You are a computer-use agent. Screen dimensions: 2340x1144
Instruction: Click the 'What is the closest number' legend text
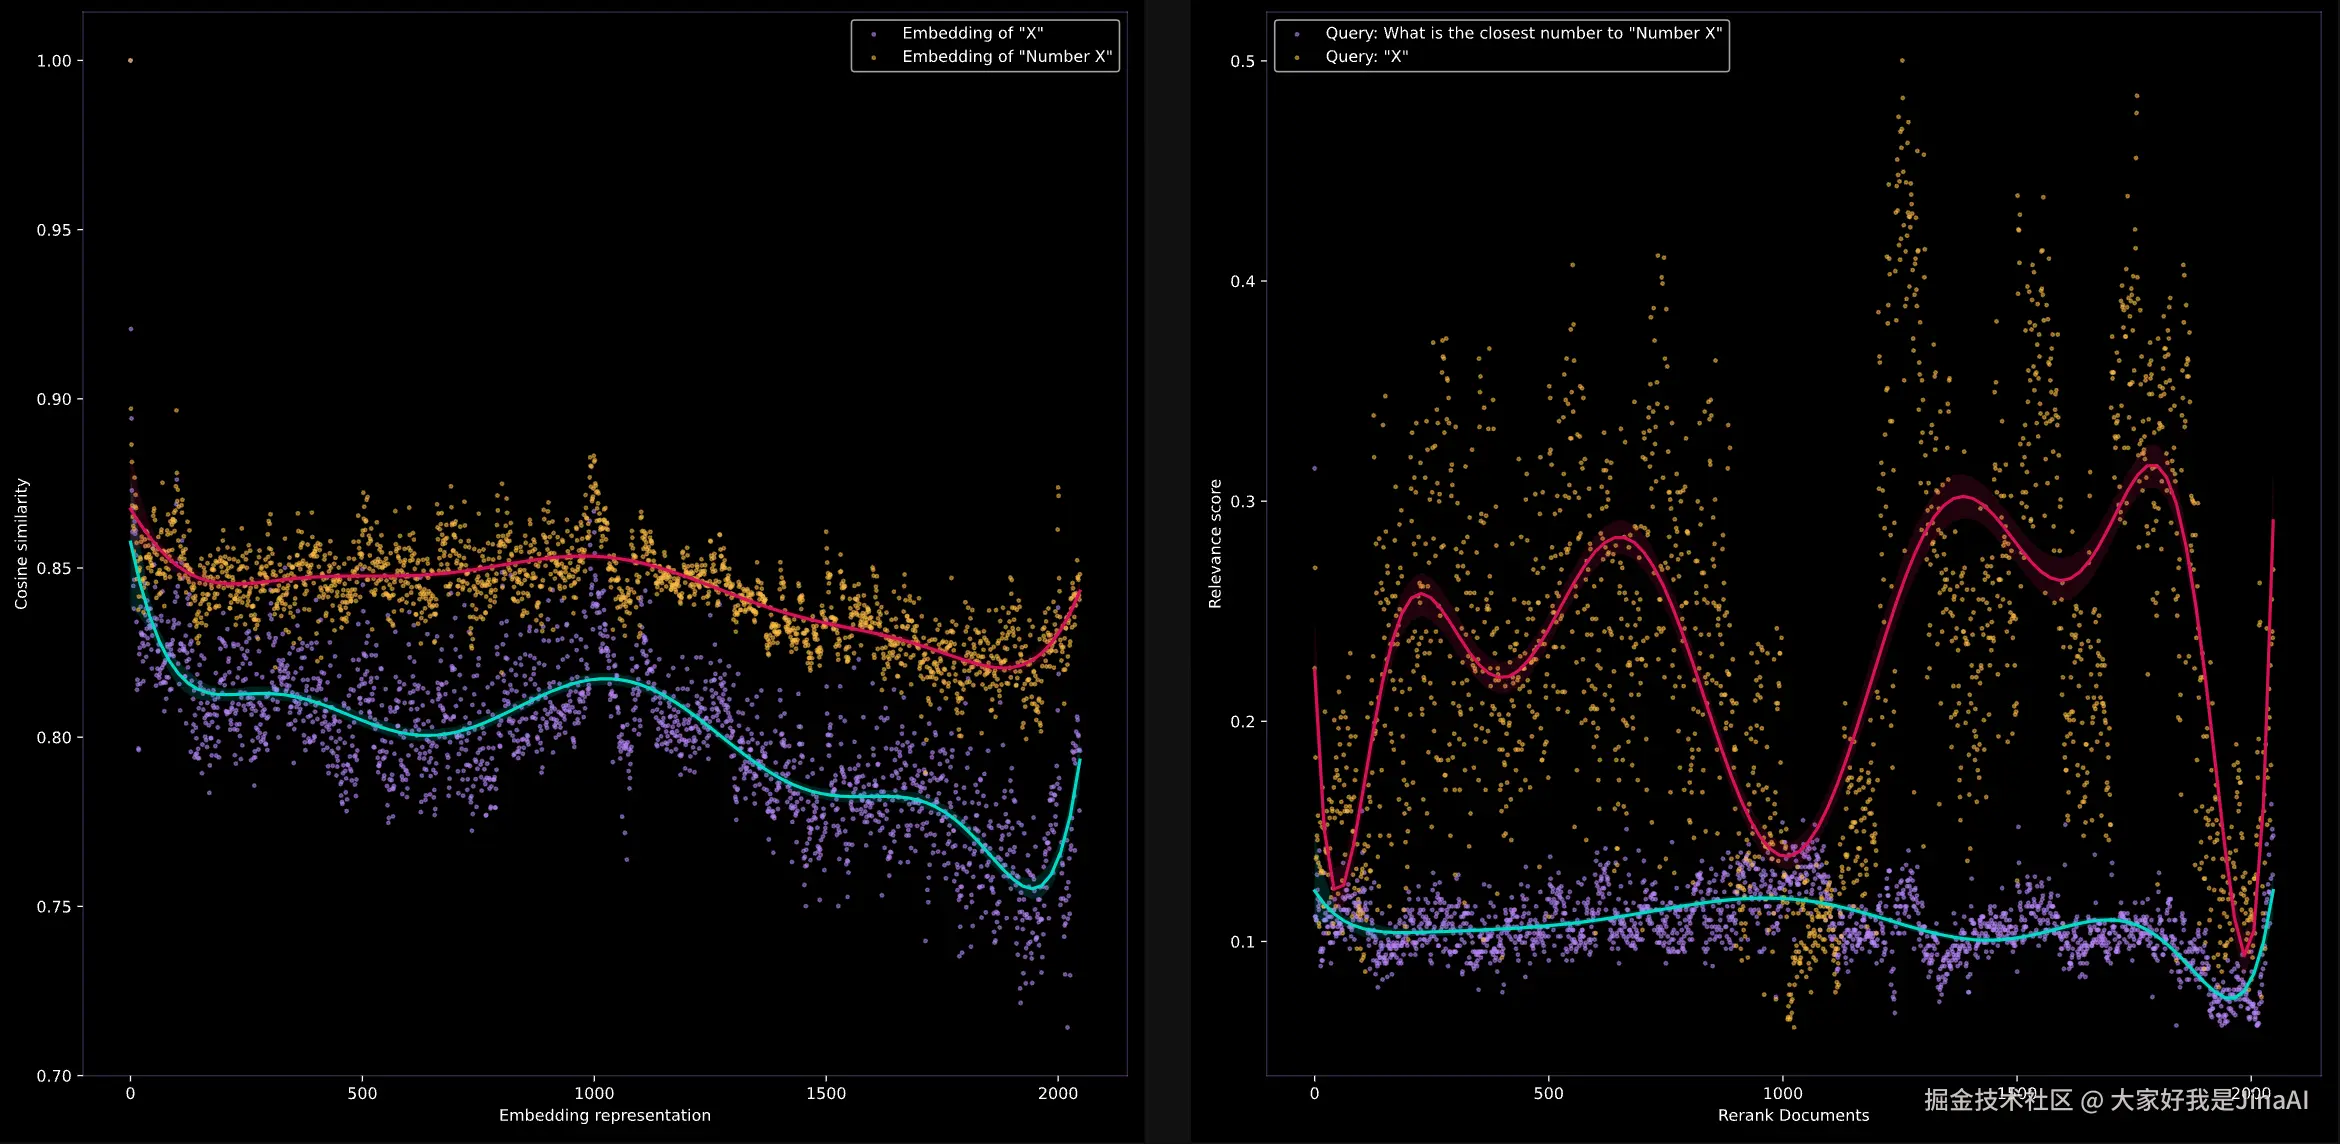(x=1523, y=33)
